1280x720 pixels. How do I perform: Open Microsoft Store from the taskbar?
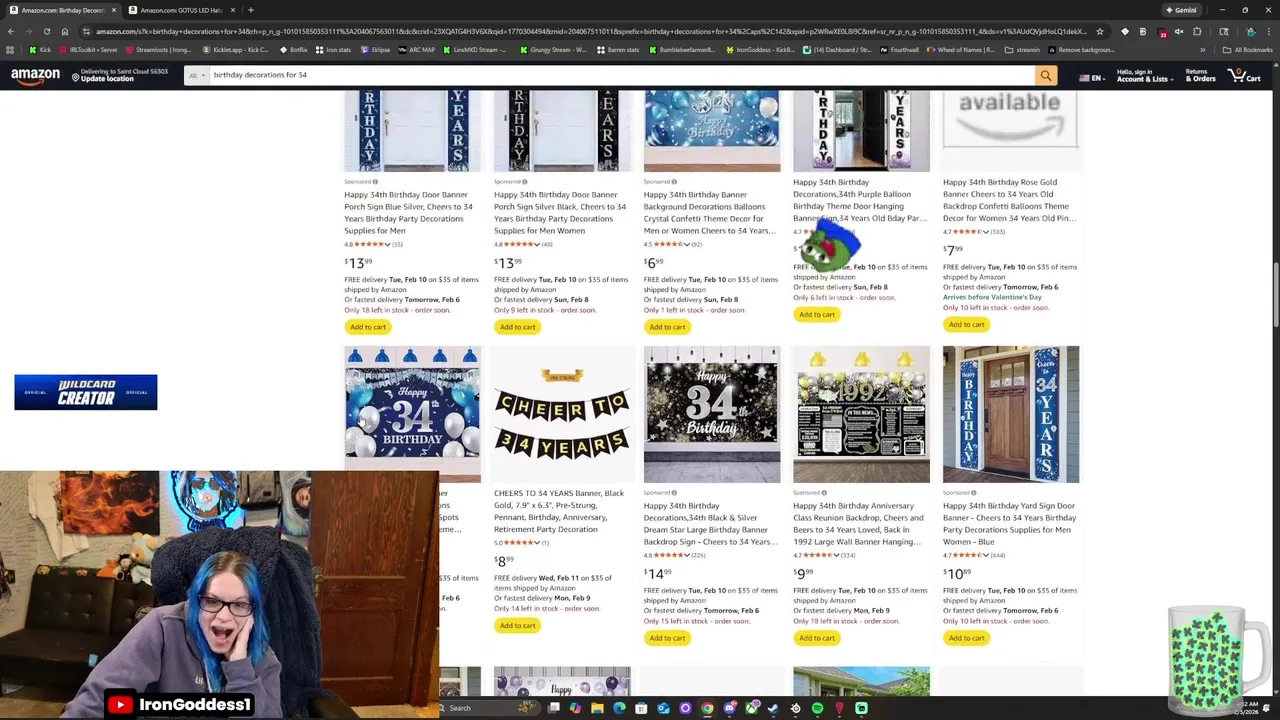pos(641,708)
